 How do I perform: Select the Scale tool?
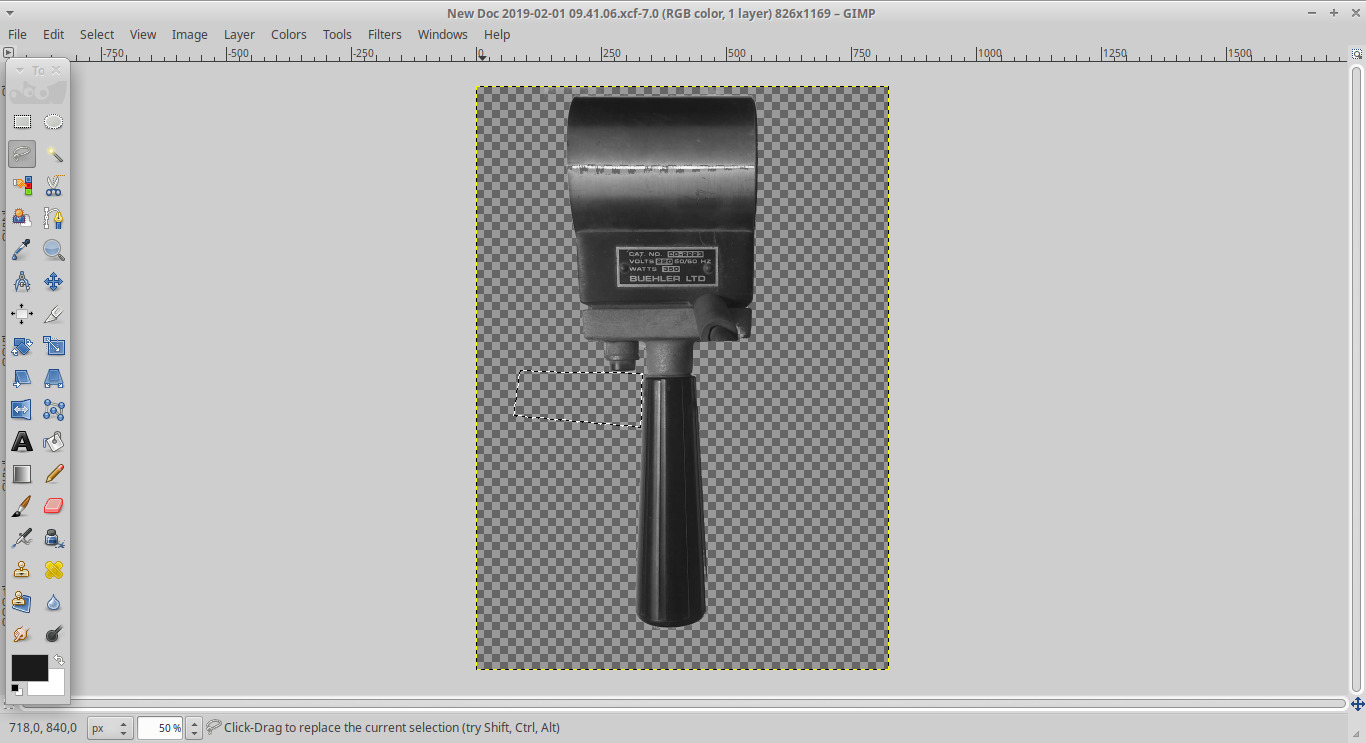tap(54, 346)
